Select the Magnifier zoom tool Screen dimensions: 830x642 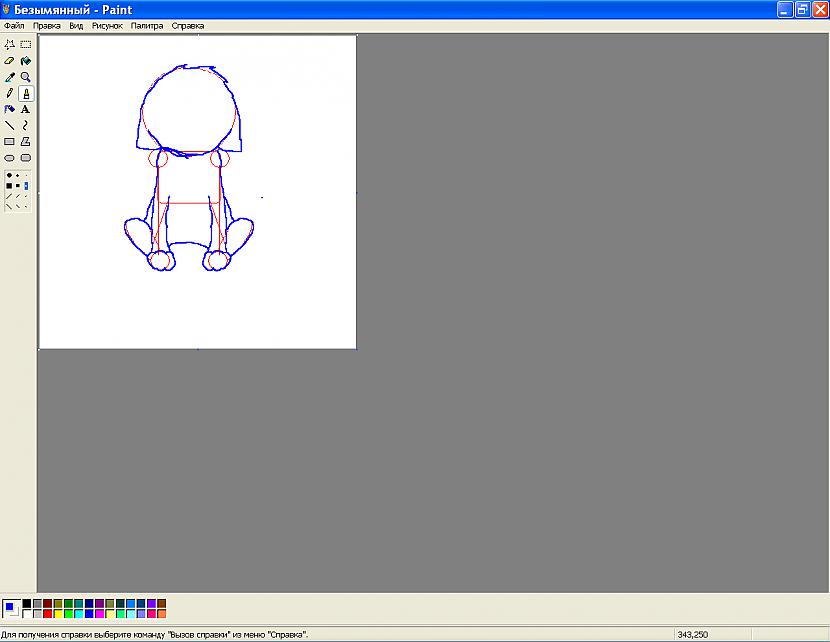[x=25, y=77]
